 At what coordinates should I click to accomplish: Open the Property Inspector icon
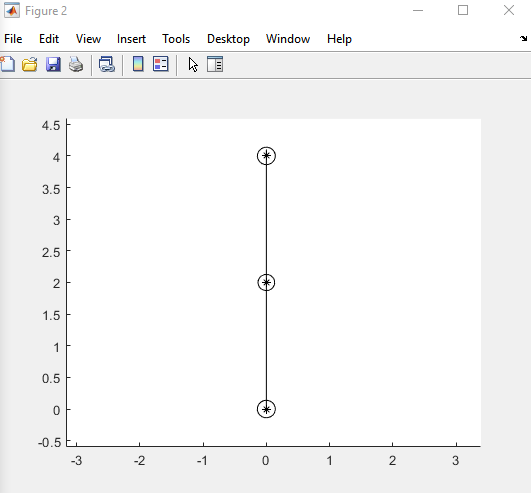(215, 64)
